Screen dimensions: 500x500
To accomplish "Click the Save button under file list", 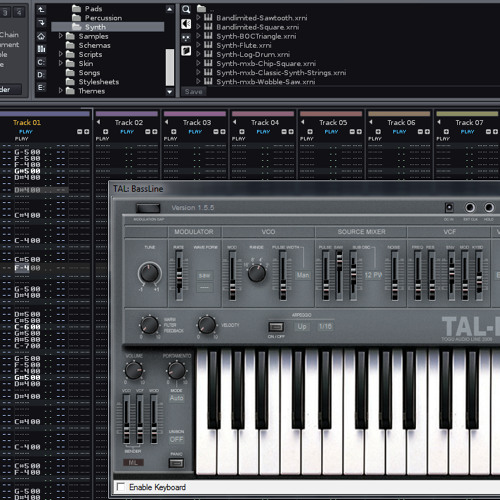I will [193, 92].
